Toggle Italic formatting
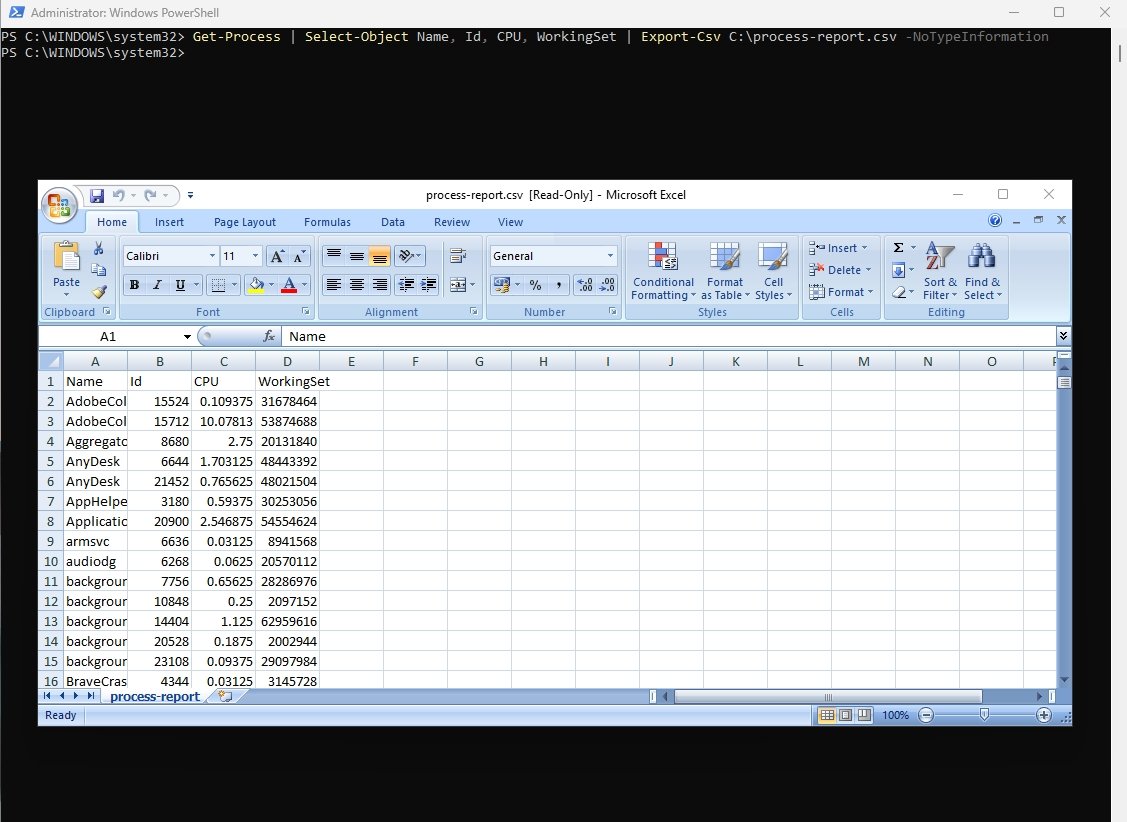Image resolution: width=1127 pixels, height=822 pixels. tap(157, 285)
